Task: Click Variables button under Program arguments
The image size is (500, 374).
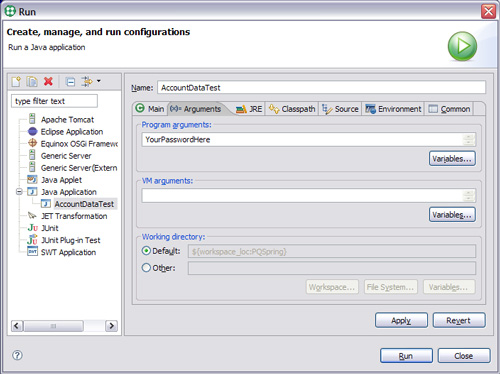Action: (x=452, y=159)
